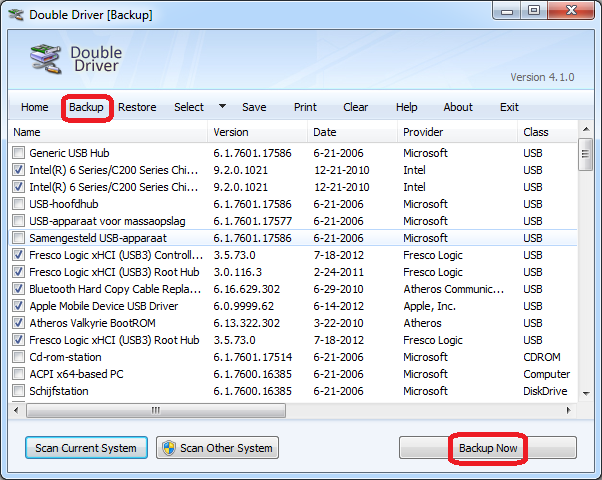Click Save in the toolbar
The image size is (602, 480).
(254, 107)
